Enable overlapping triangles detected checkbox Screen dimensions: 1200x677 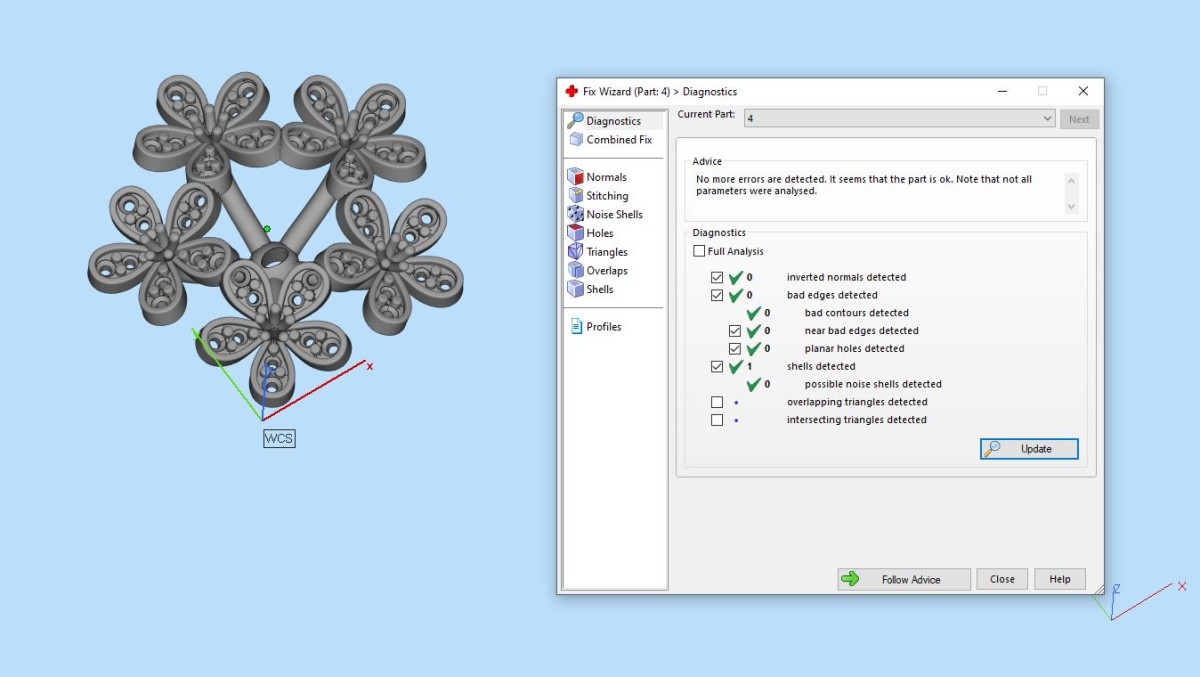coord(717,402)
